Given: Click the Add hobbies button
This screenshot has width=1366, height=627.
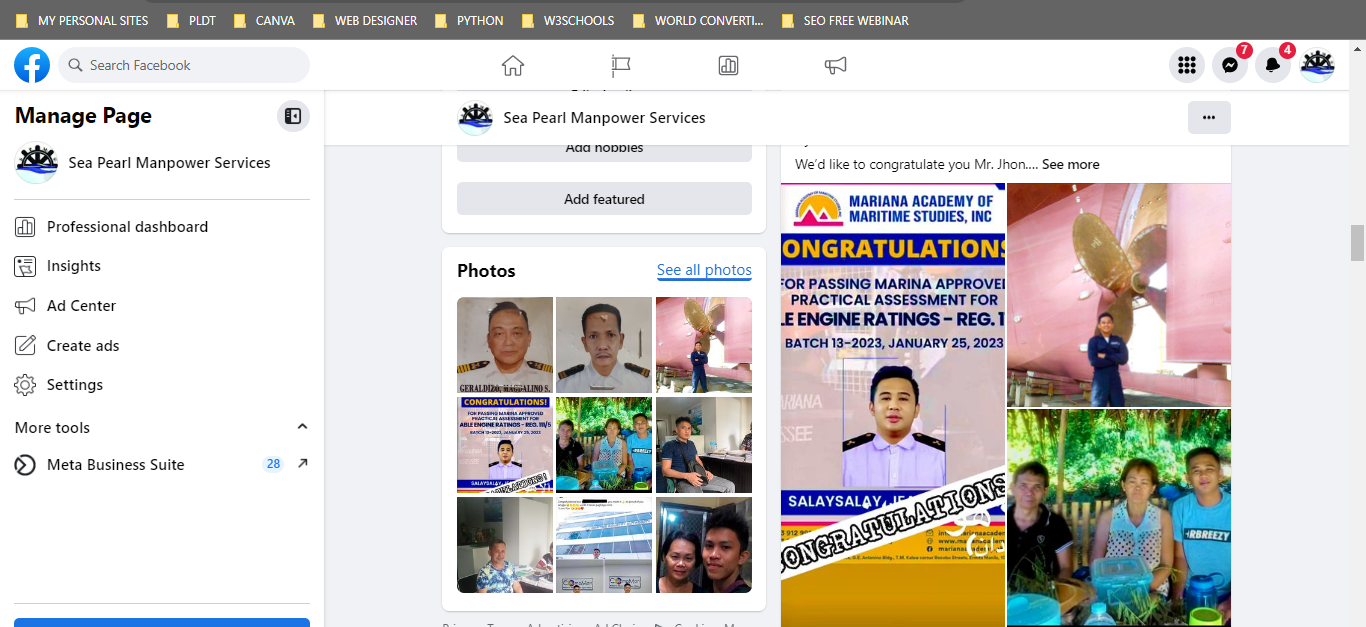Looking at the screenshot, I should (604, 149).
